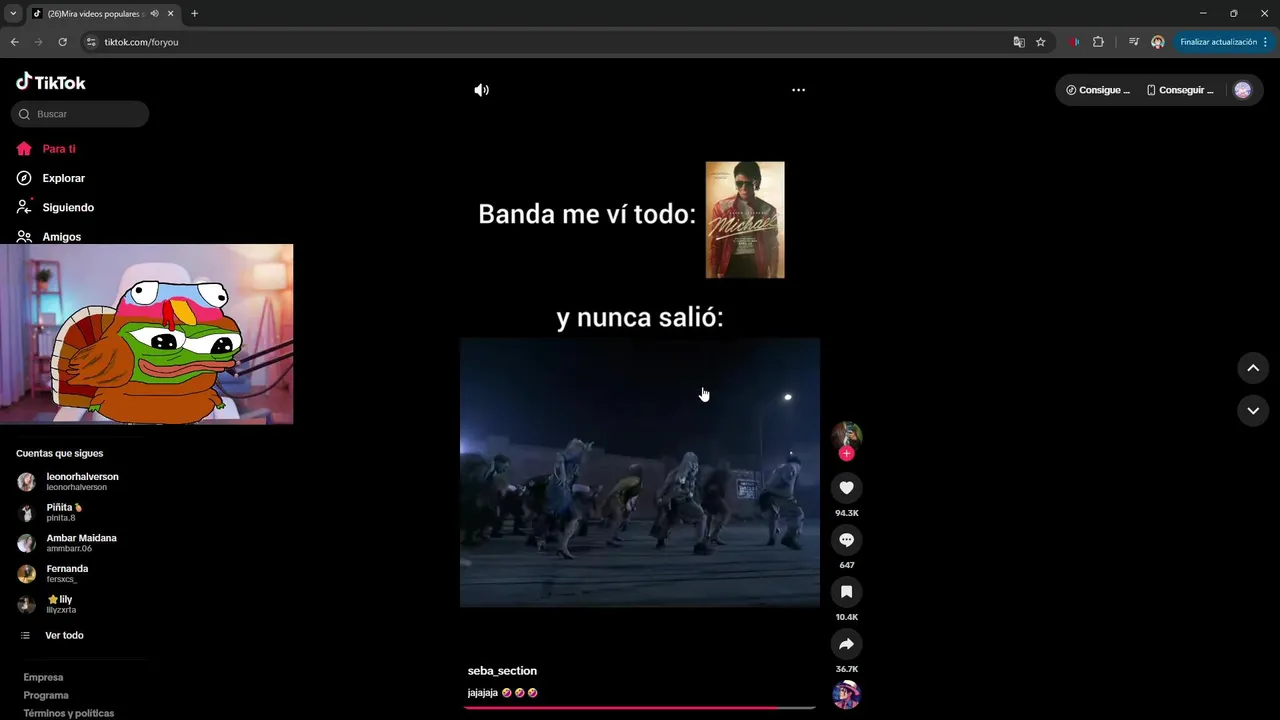1280x720 pixels.
Task: Open Ambar Maidana account
Action: 67,543
